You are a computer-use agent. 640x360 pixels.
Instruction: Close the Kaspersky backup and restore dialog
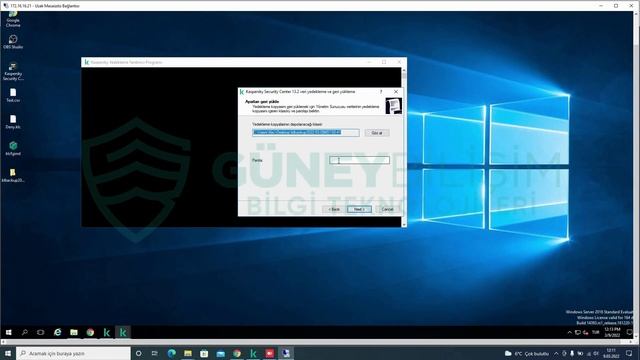click(x=396, y=92)
